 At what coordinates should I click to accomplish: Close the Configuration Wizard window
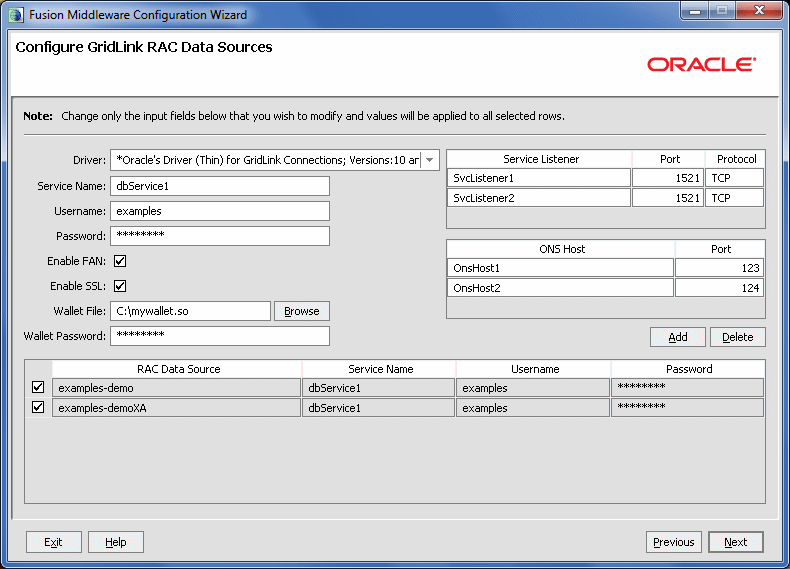click(759, 11)
